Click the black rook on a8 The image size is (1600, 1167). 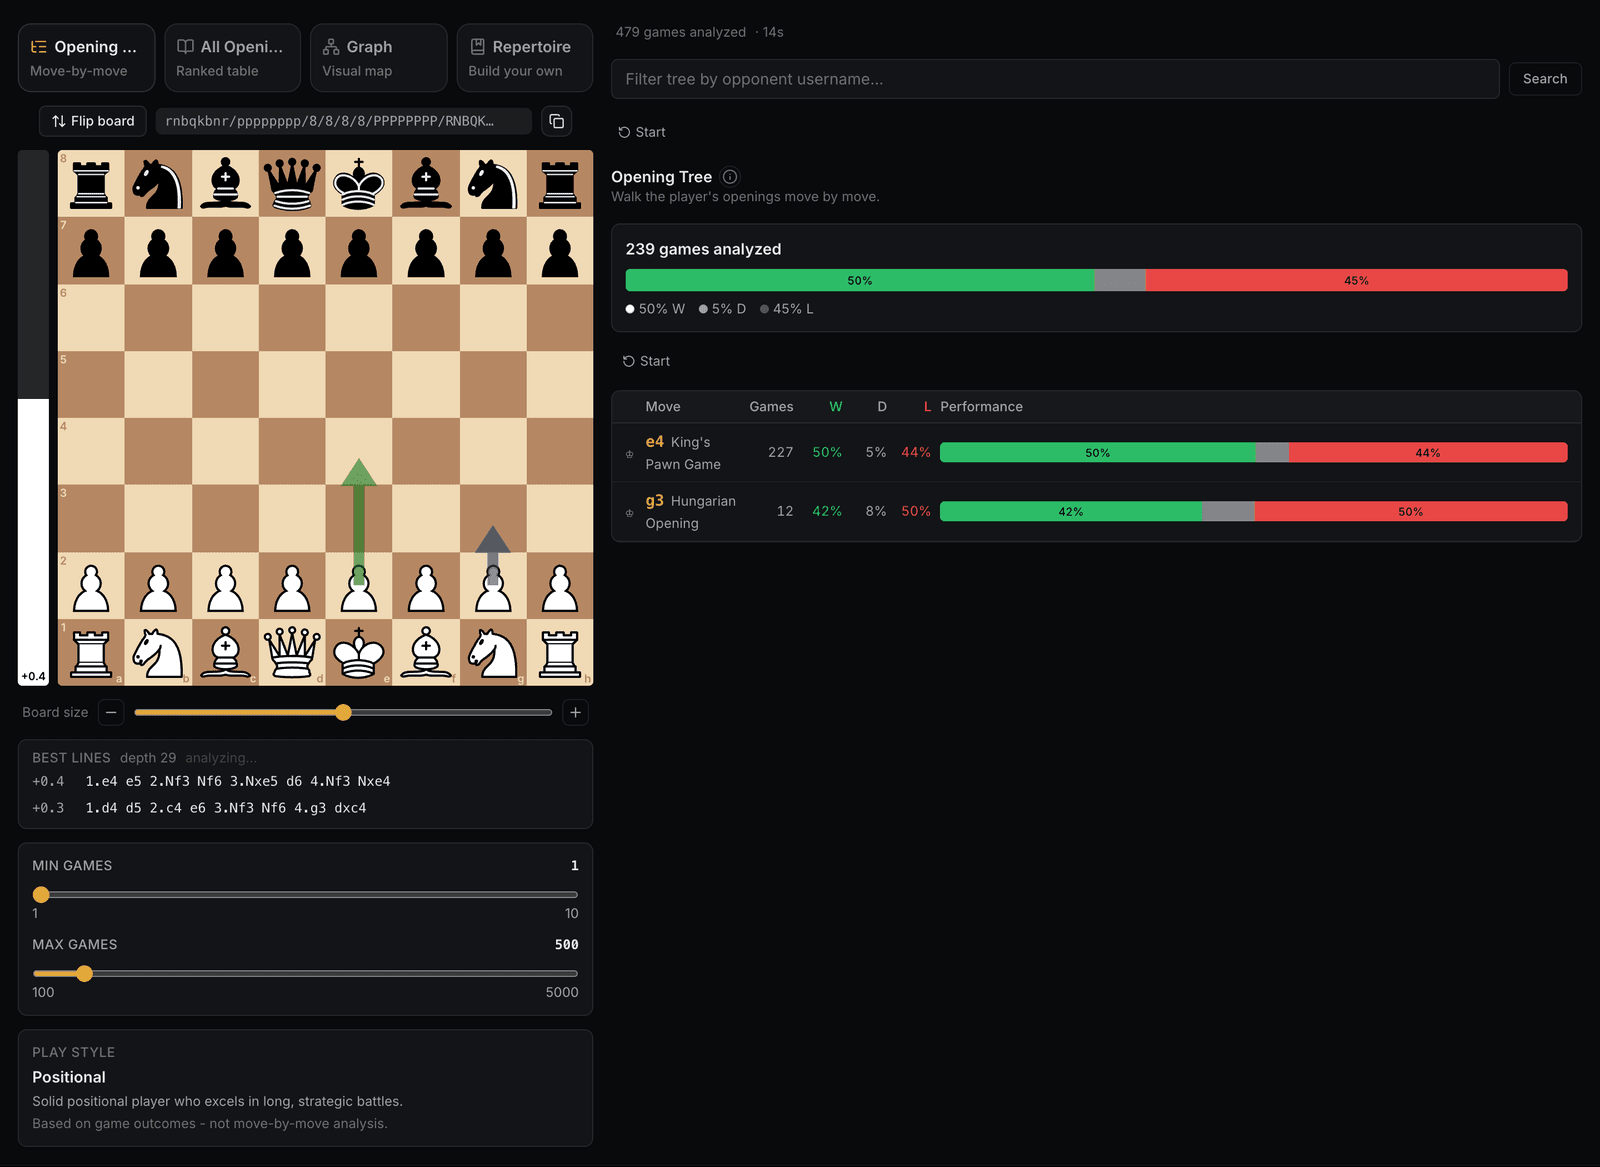[91, 184]
